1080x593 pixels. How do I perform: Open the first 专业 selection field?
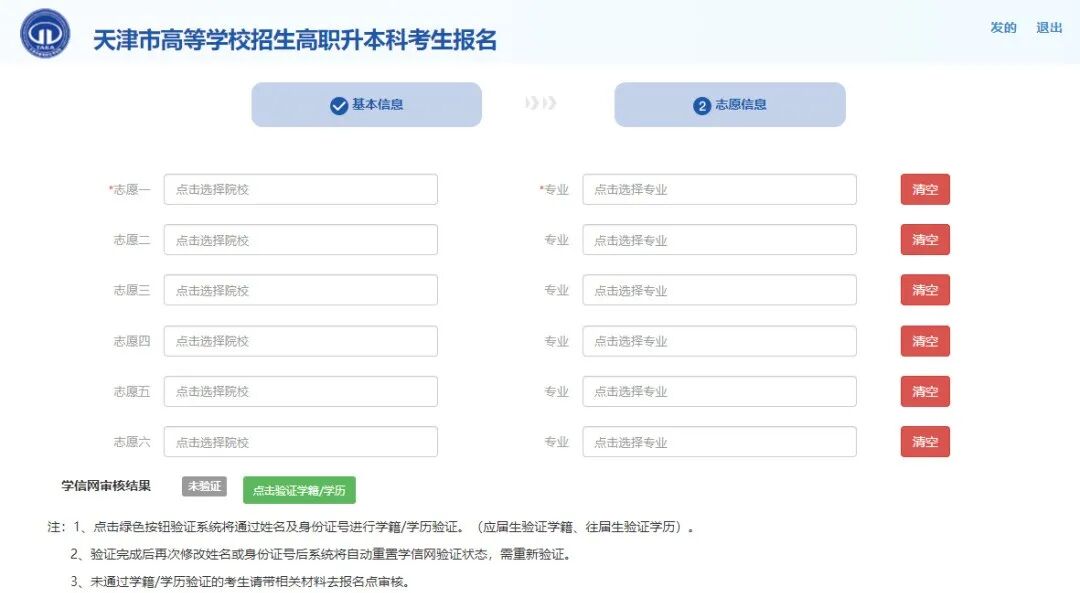[719, 189]
